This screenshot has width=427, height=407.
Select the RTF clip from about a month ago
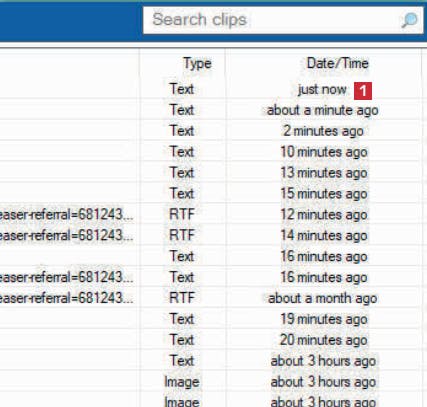pos(213,298)
